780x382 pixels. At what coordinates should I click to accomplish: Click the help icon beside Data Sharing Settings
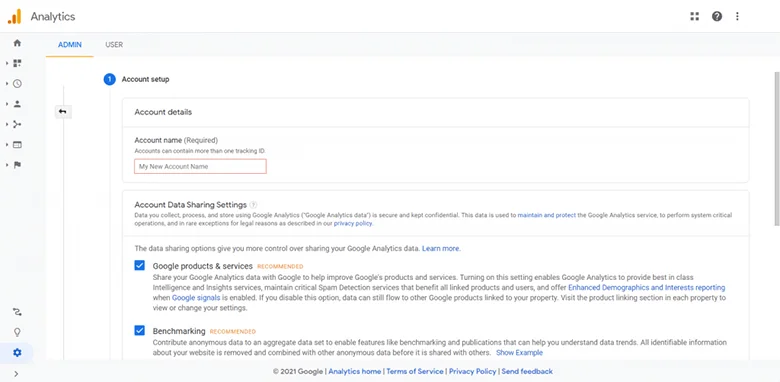coord(254,204)
